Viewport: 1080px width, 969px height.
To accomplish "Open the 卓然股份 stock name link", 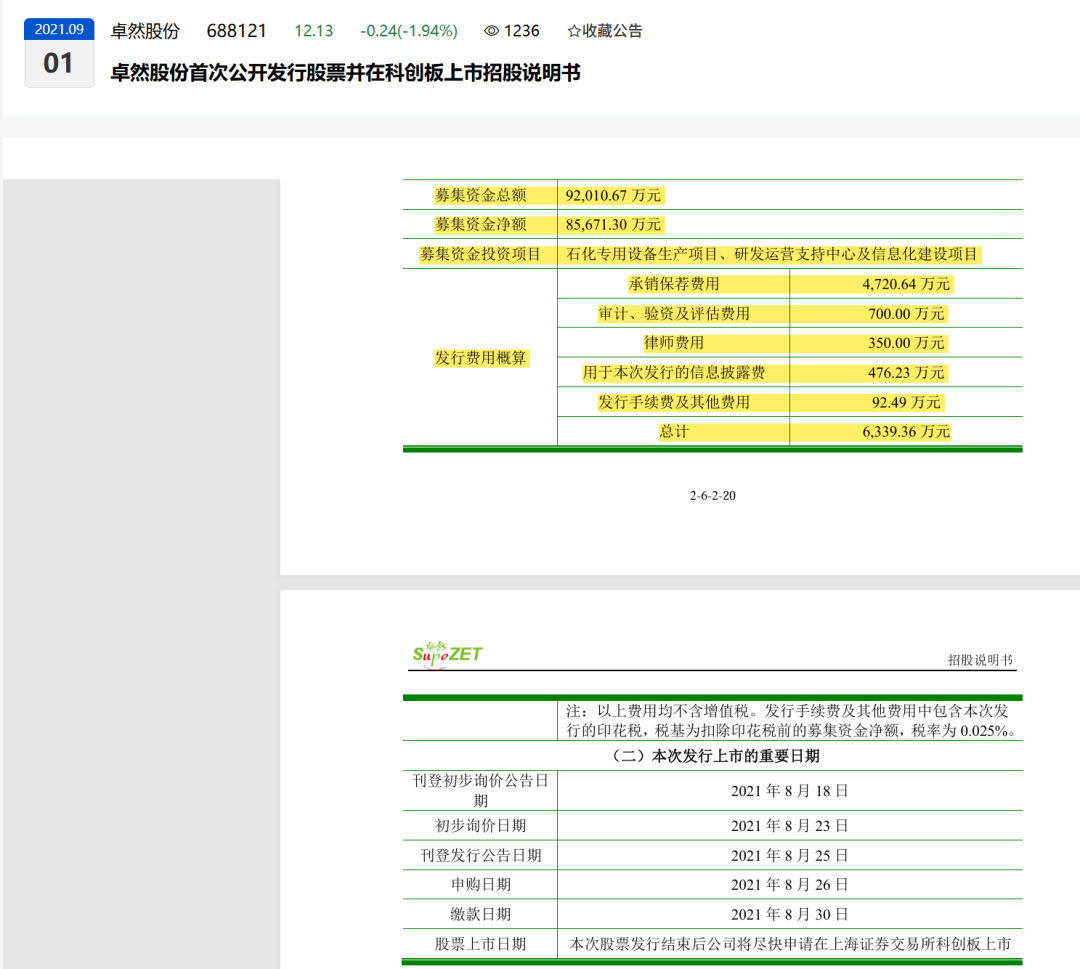I will pyautogui.click(x=145, y=31).
